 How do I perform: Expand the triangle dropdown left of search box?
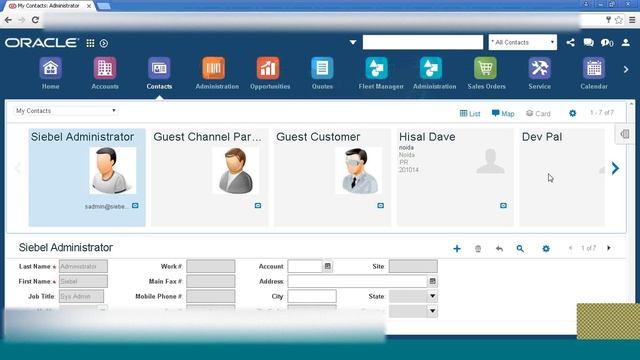(x=353, y=42)
